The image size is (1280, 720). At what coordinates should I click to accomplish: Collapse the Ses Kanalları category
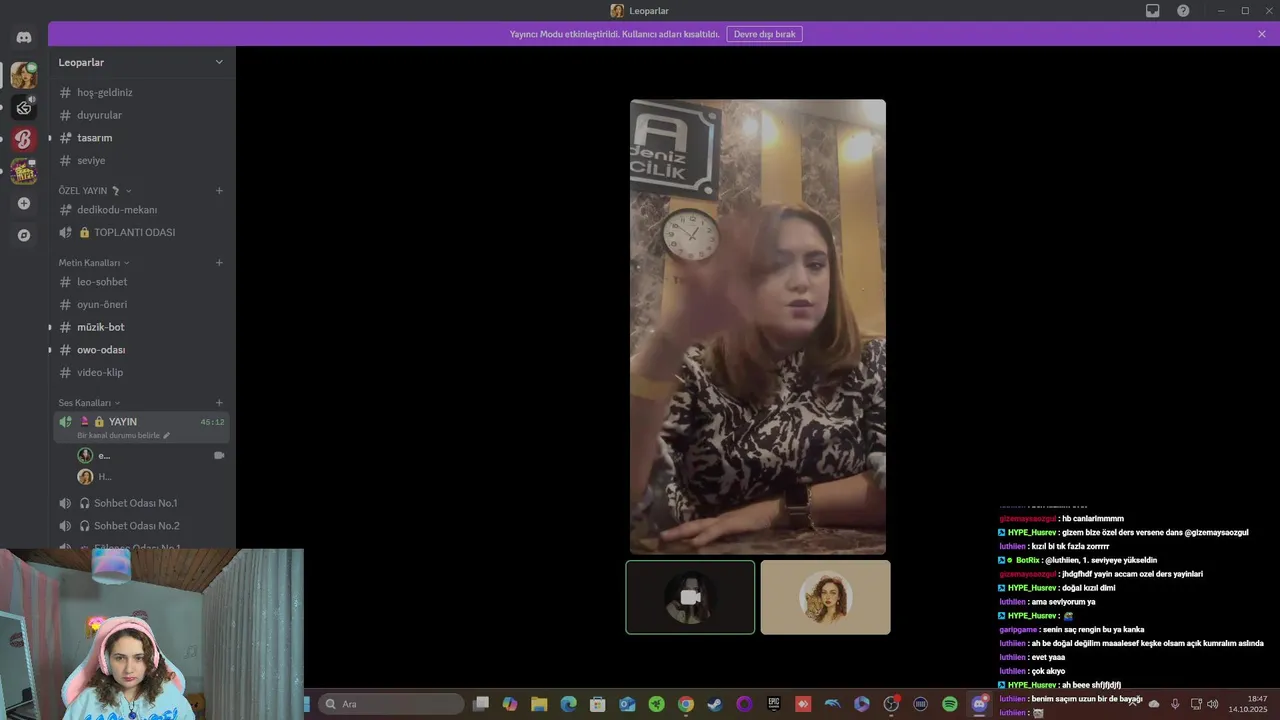89,403
